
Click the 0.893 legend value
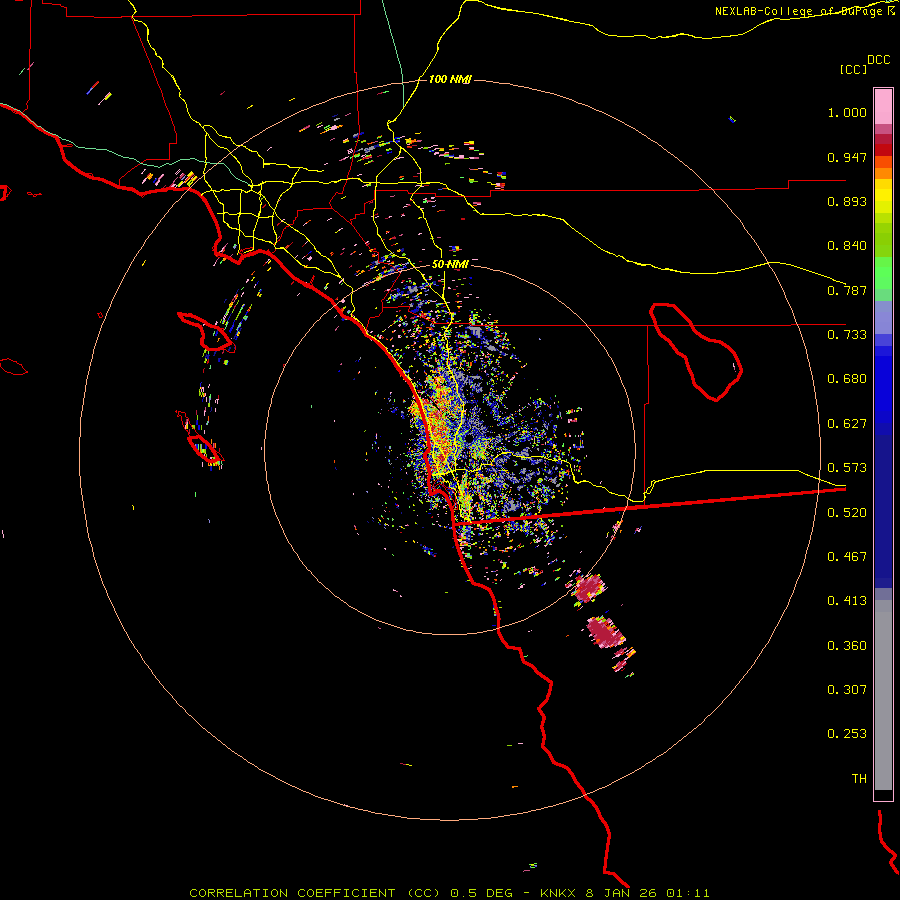click(847, 201)
